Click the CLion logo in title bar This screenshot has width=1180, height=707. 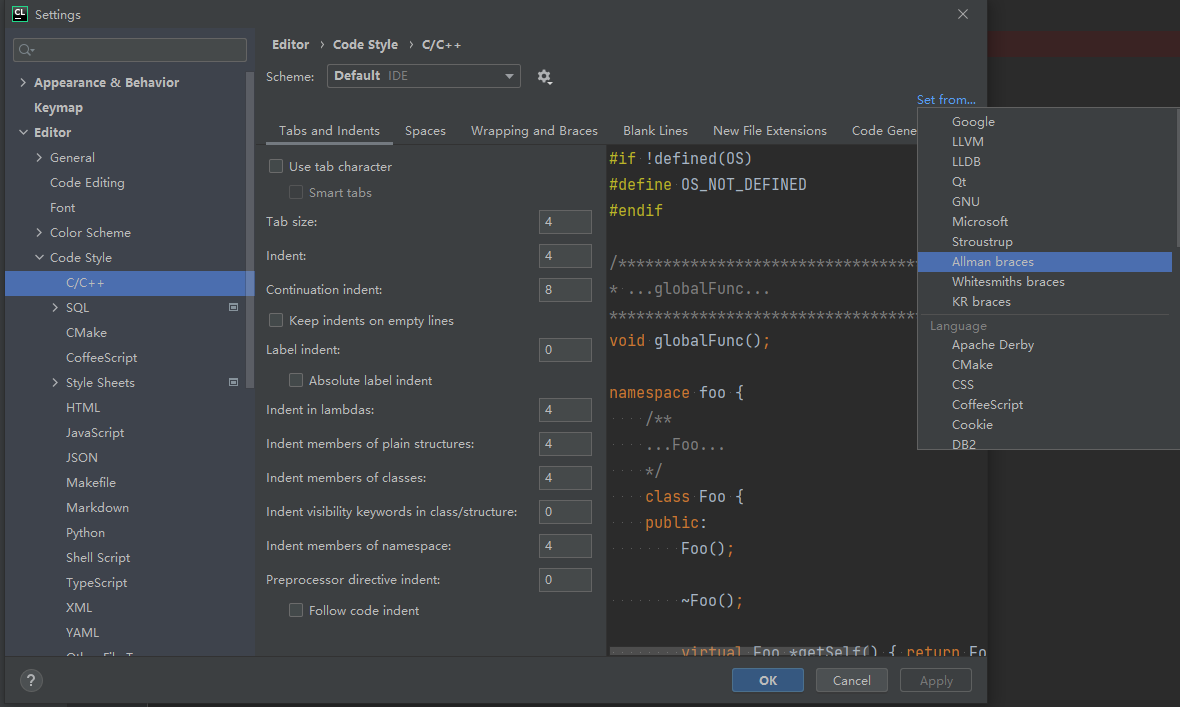click(20, 14)
